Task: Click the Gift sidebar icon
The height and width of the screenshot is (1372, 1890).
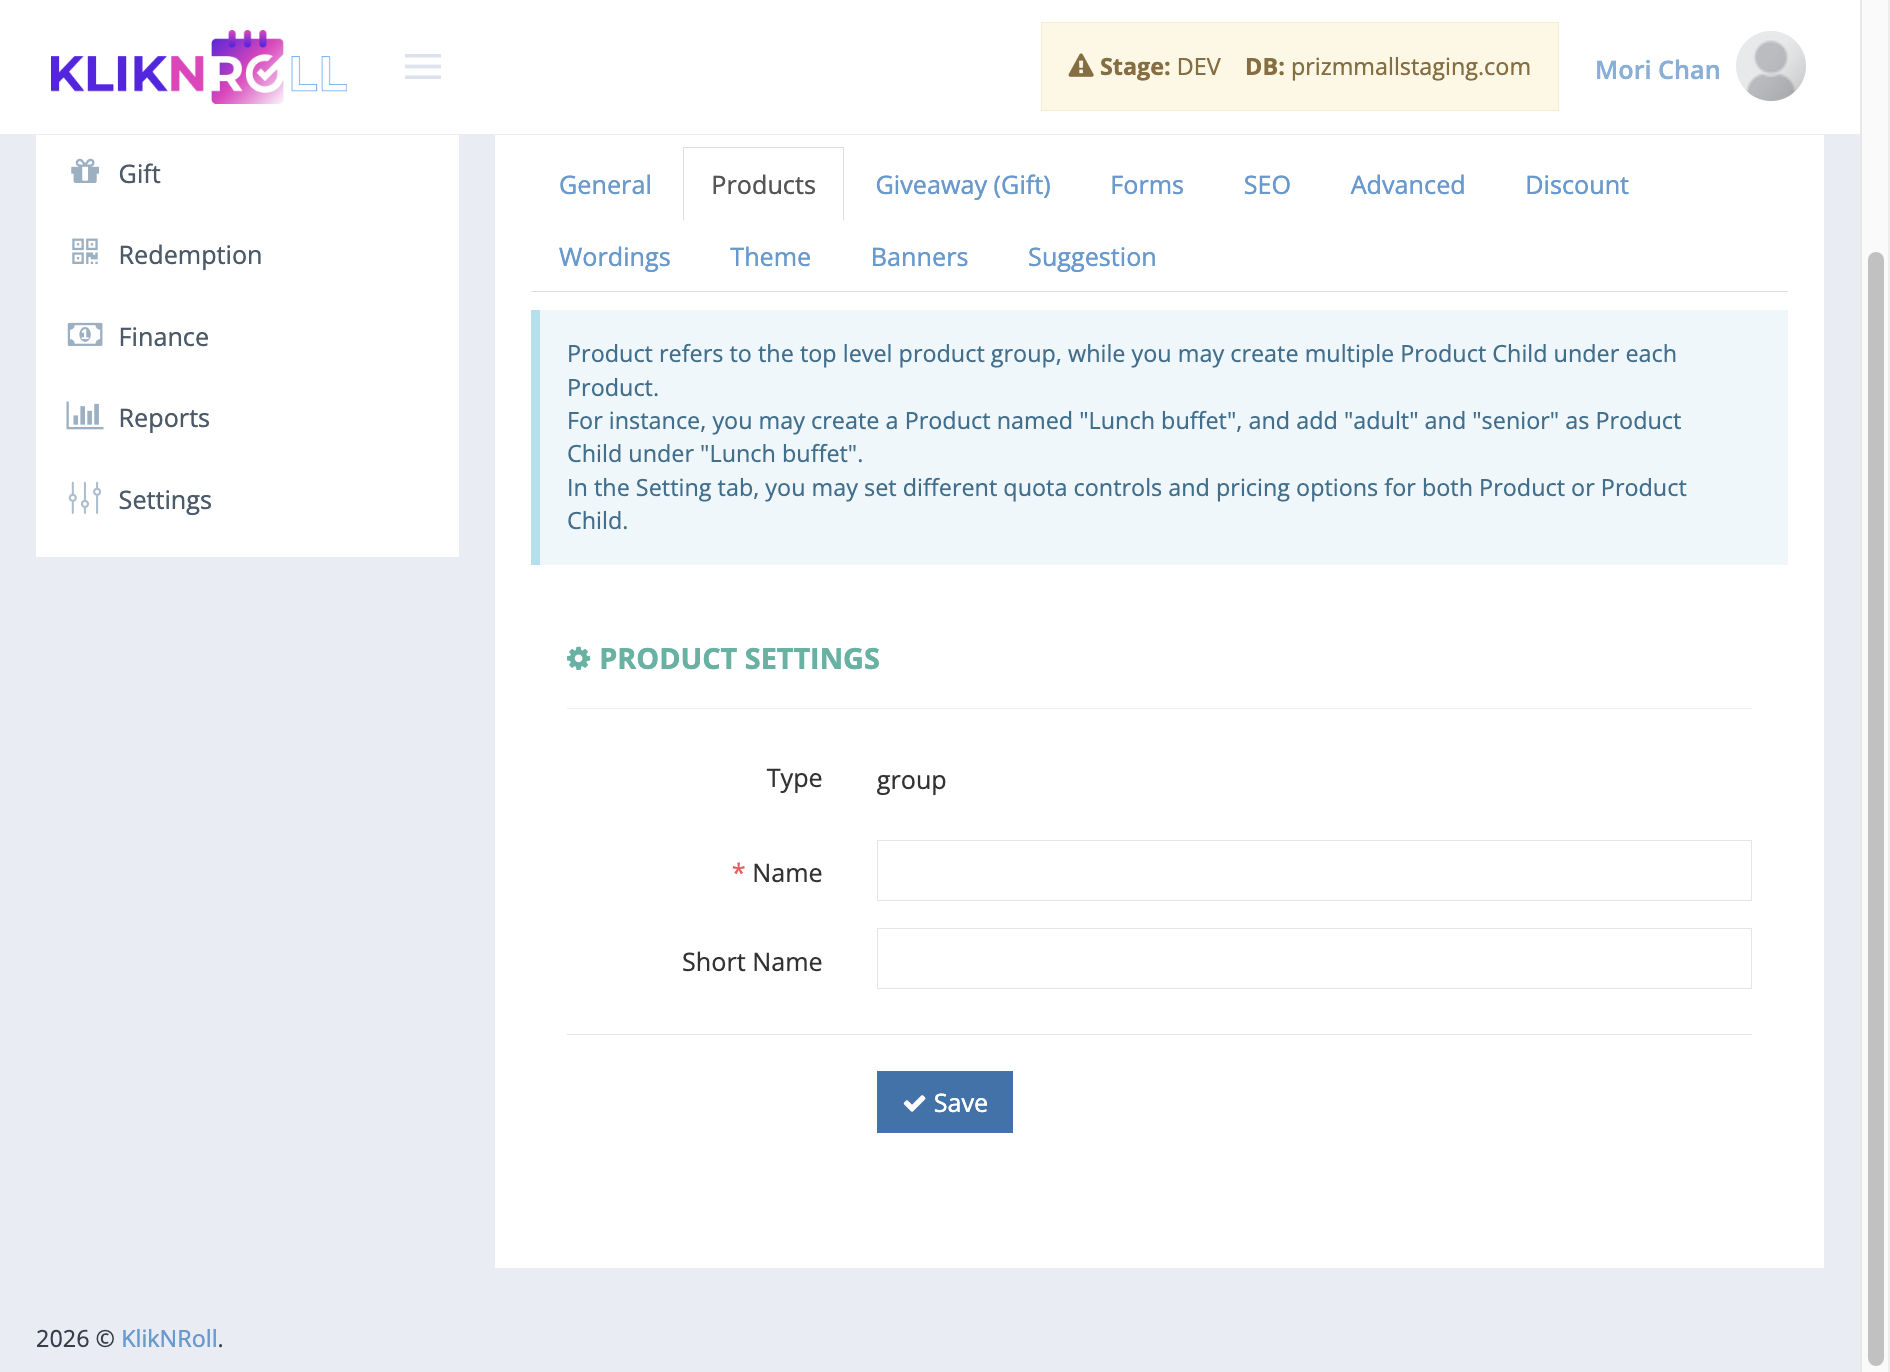Action: tap(85, 172)
